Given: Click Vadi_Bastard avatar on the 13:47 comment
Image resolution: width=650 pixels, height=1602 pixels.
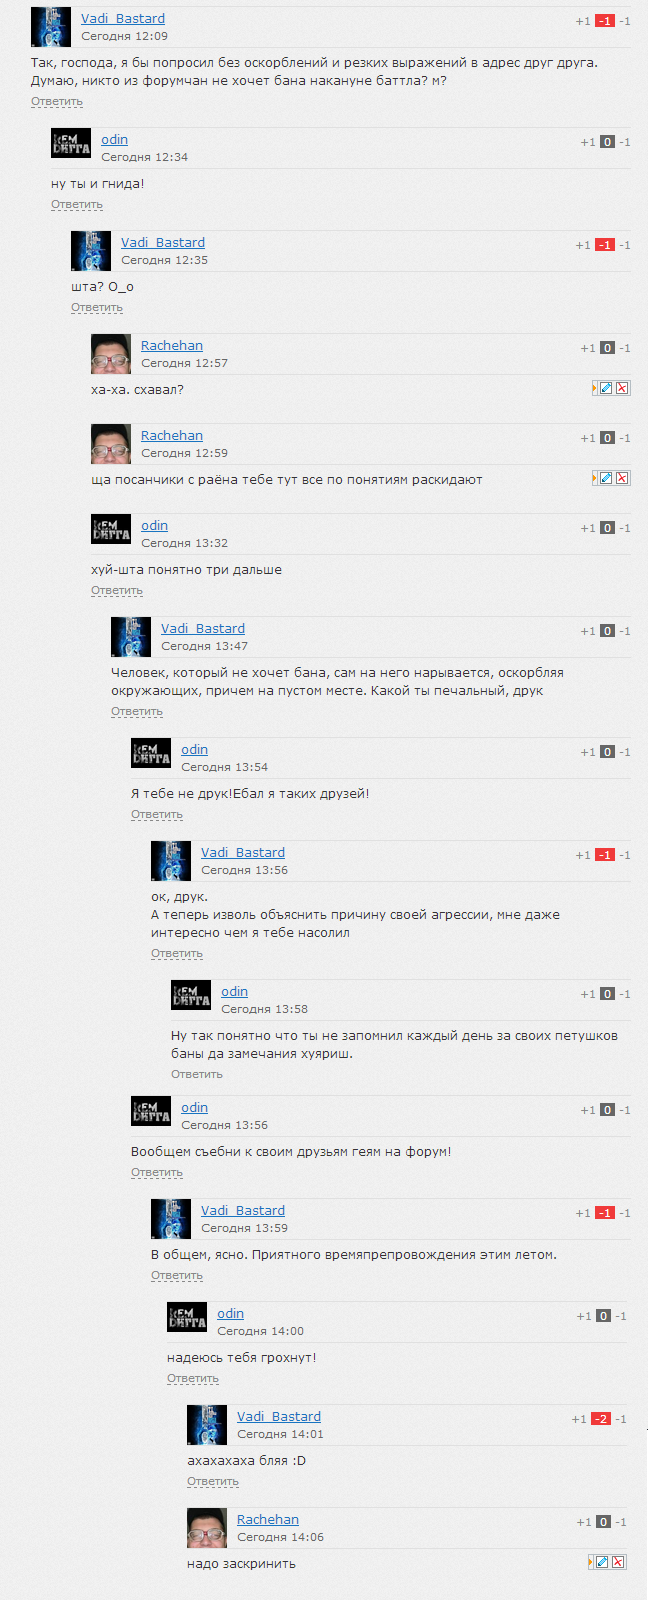Looking at the screenshot, I should click(x=131, y=637).
